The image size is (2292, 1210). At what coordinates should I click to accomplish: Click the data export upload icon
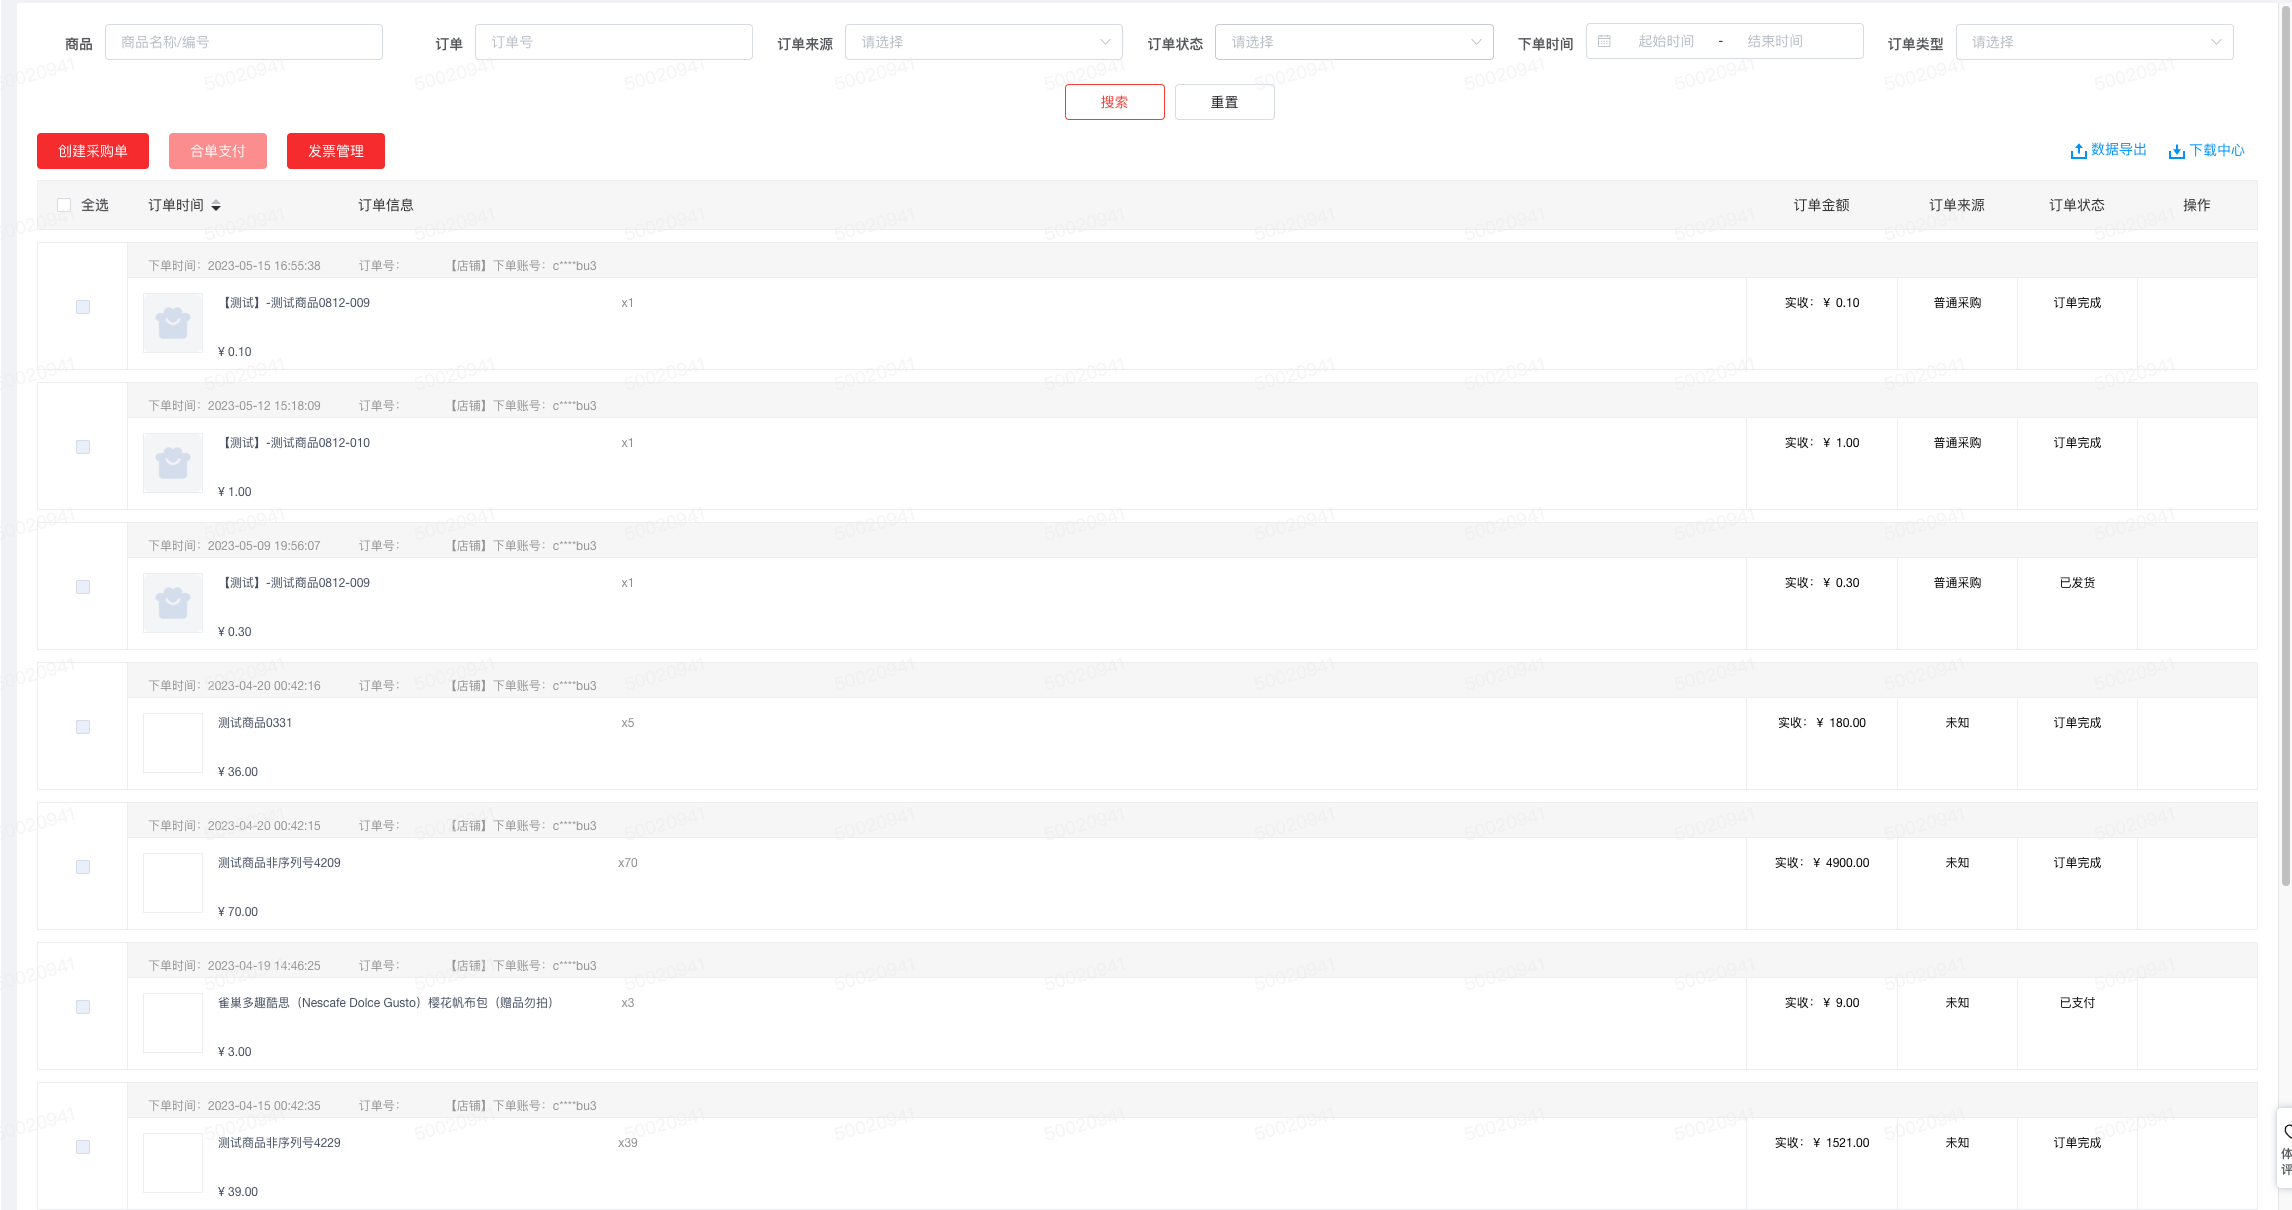tap(2078, 151)
